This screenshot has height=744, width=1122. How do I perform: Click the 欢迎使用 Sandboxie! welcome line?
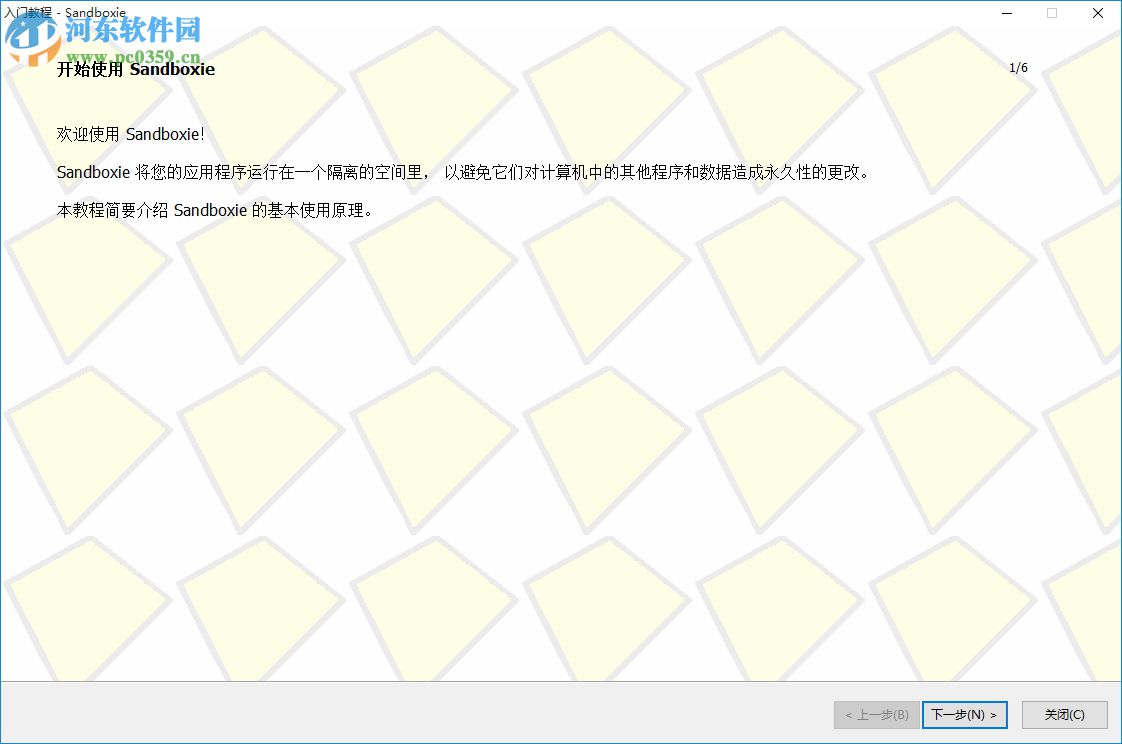(x=130, y=134)
